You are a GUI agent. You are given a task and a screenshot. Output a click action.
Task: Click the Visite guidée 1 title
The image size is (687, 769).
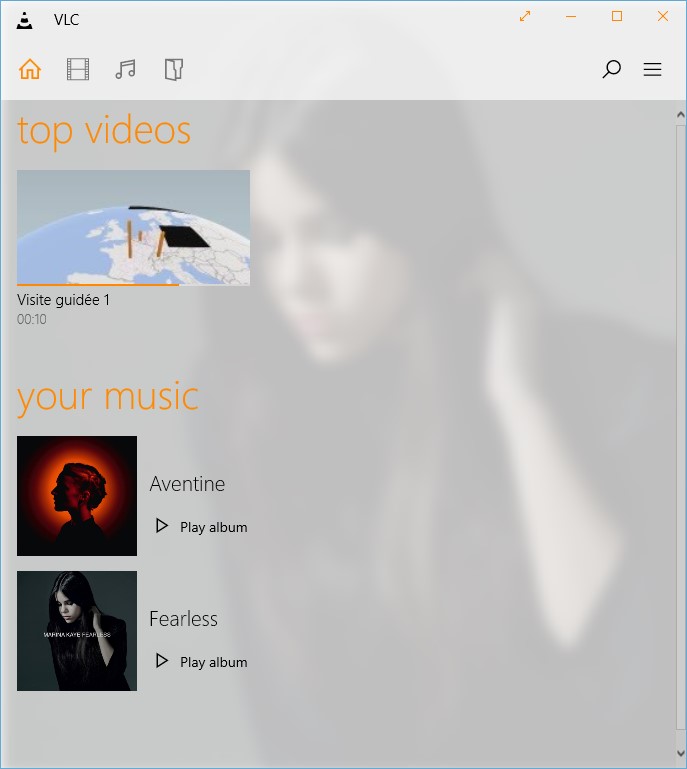pos(63,300)
